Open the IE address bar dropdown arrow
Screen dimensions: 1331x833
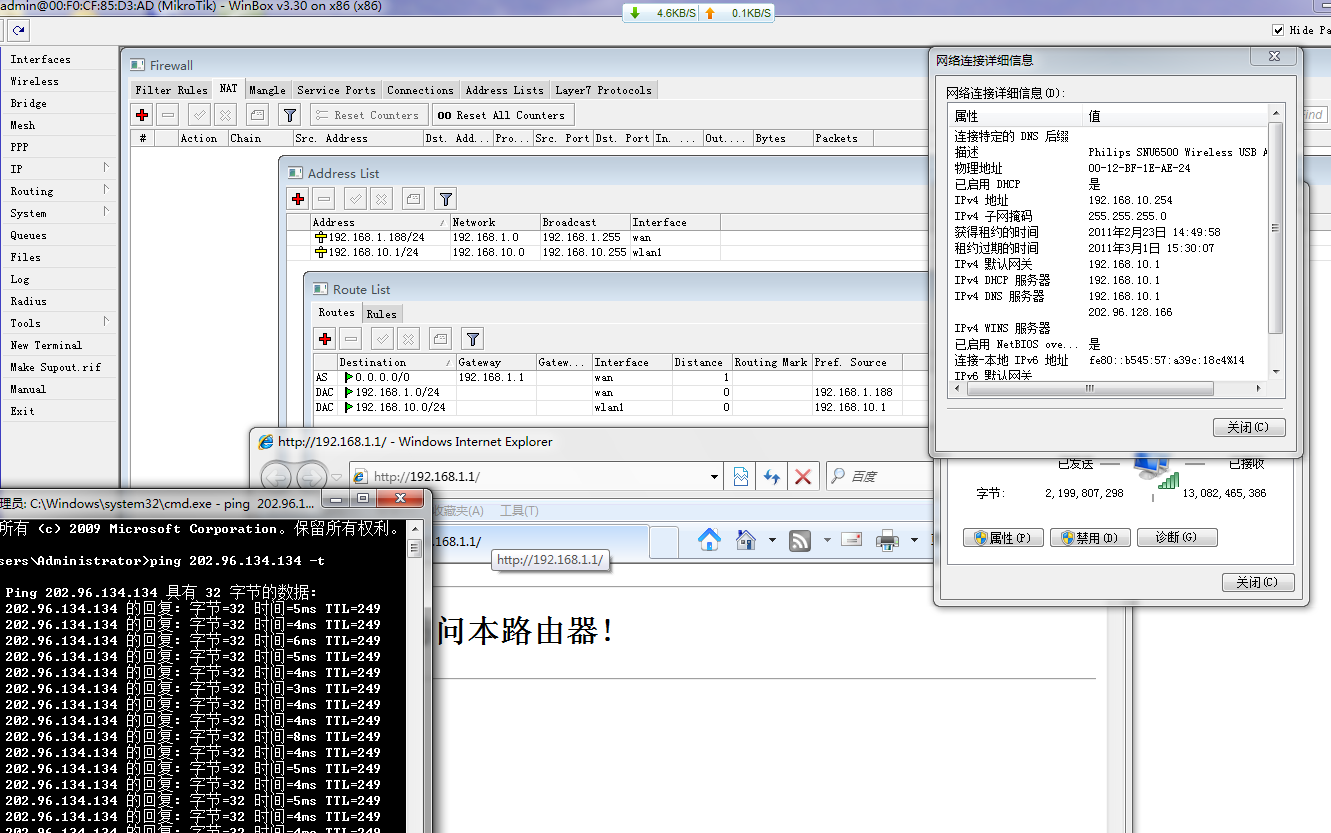[x=714, y=477]
